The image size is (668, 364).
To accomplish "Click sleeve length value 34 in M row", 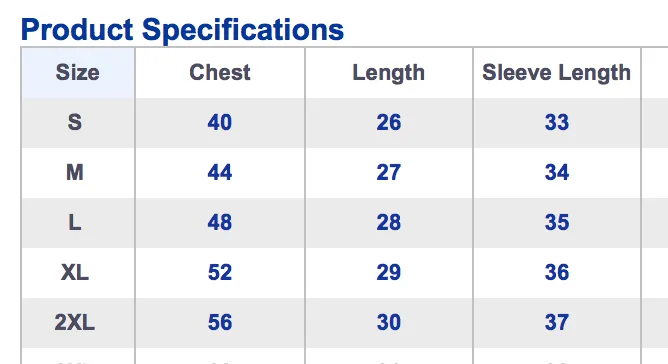I will [557, 172].
